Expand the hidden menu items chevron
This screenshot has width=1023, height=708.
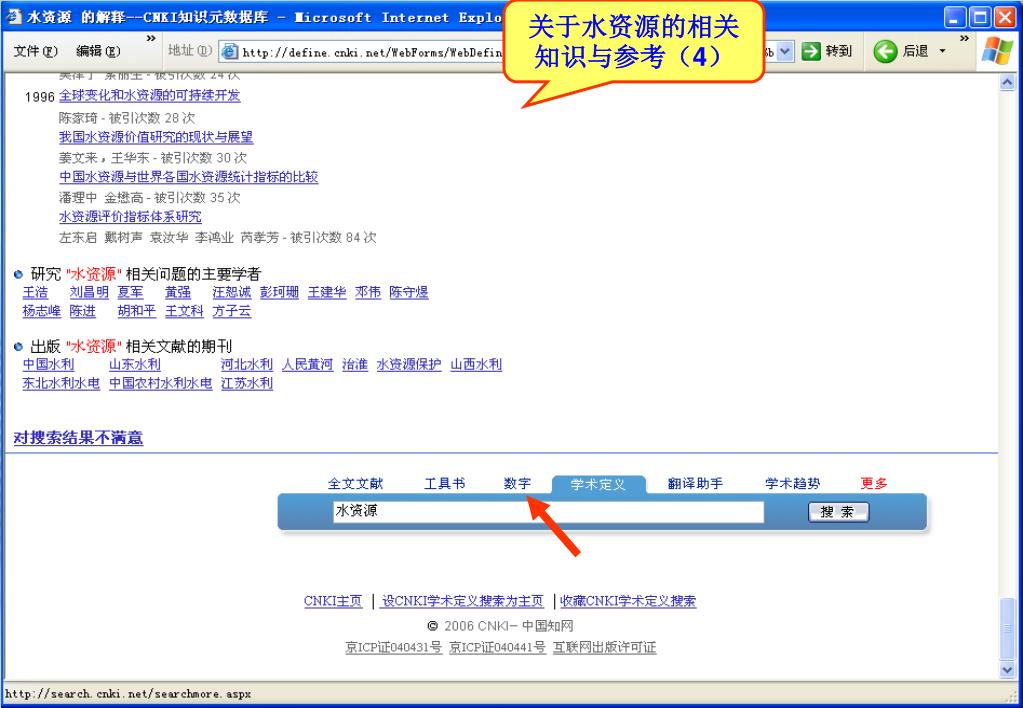(x=151, y=39)
